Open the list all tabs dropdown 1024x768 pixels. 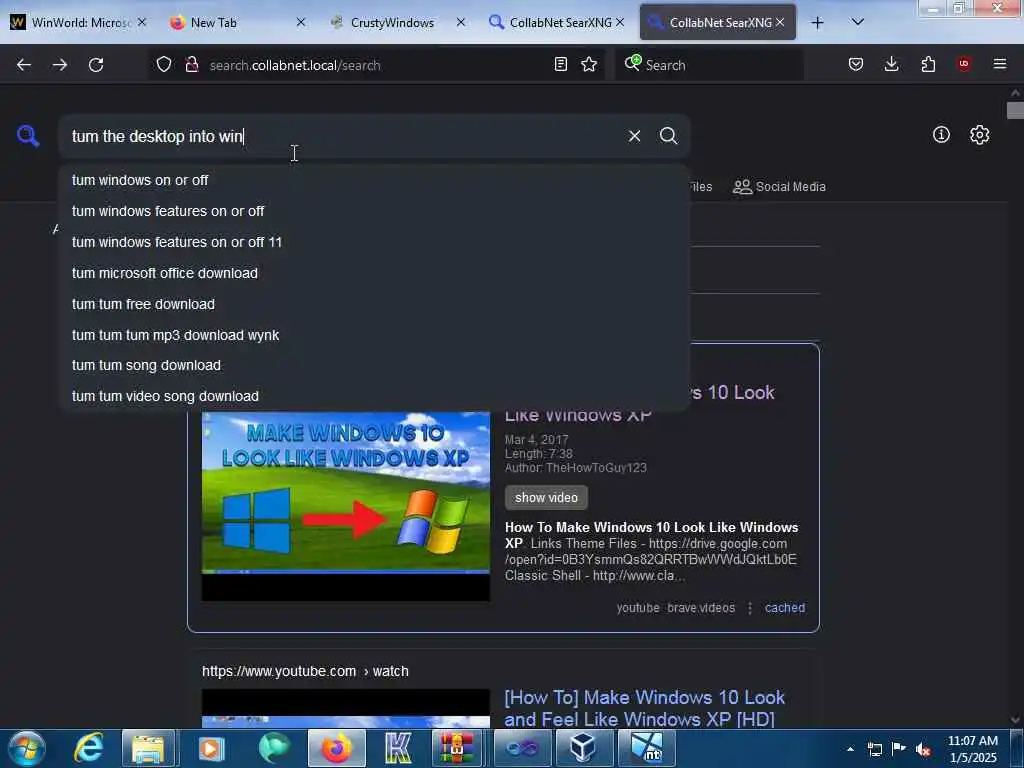(x=858, y=22)
